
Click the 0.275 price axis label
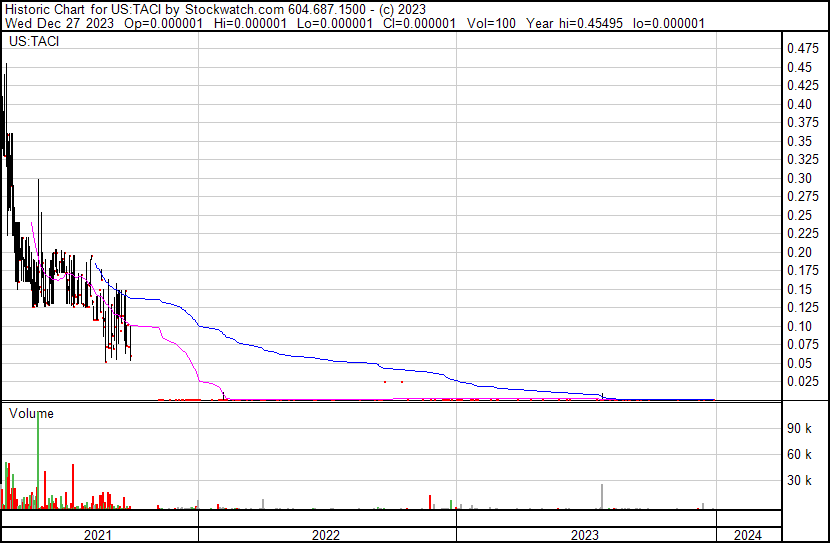pyautogui.click(x=803, y=197)
